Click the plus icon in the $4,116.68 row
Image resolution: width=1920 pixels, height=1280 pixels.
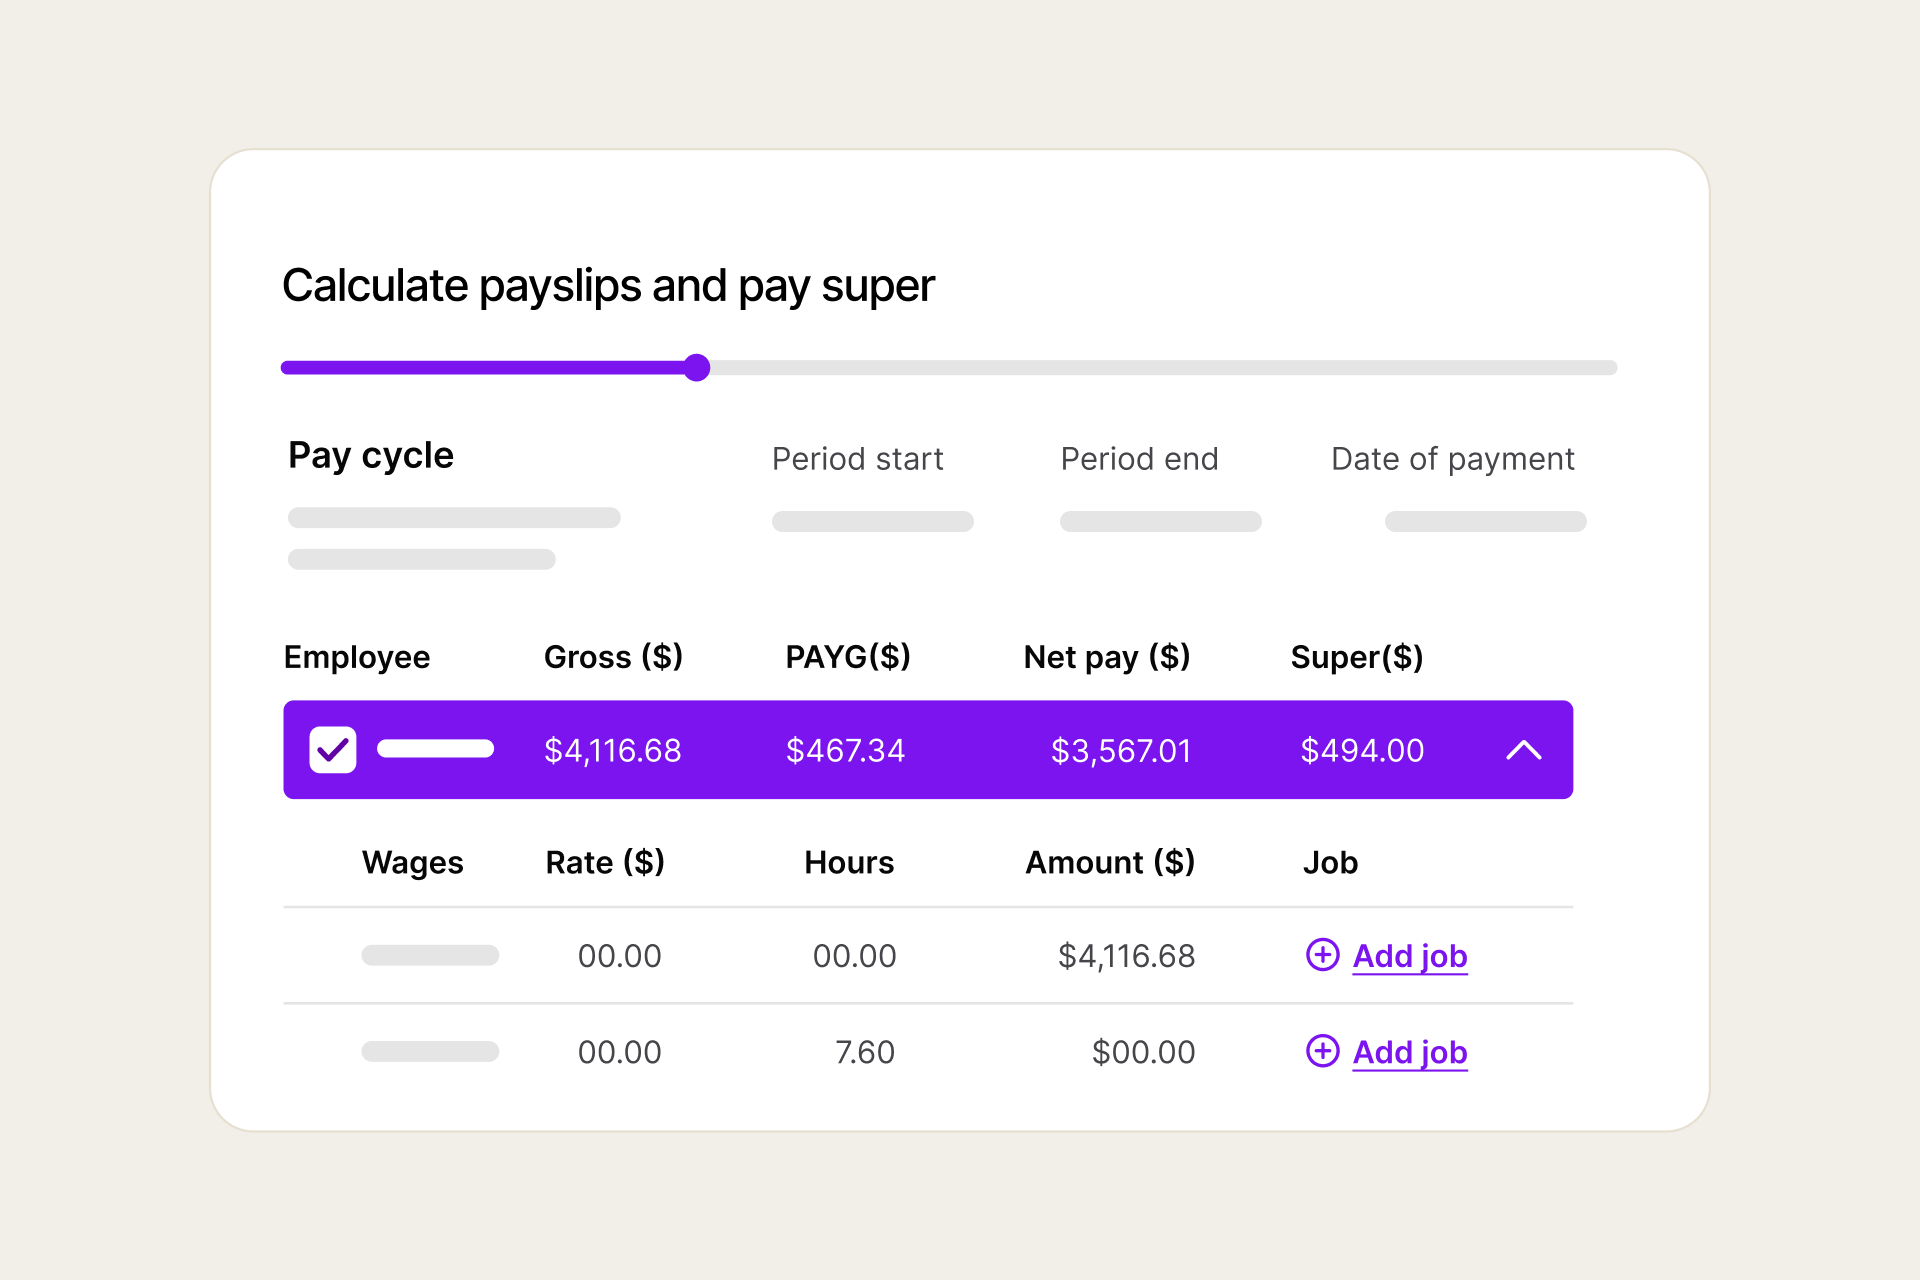click(x=1323, y=955)
